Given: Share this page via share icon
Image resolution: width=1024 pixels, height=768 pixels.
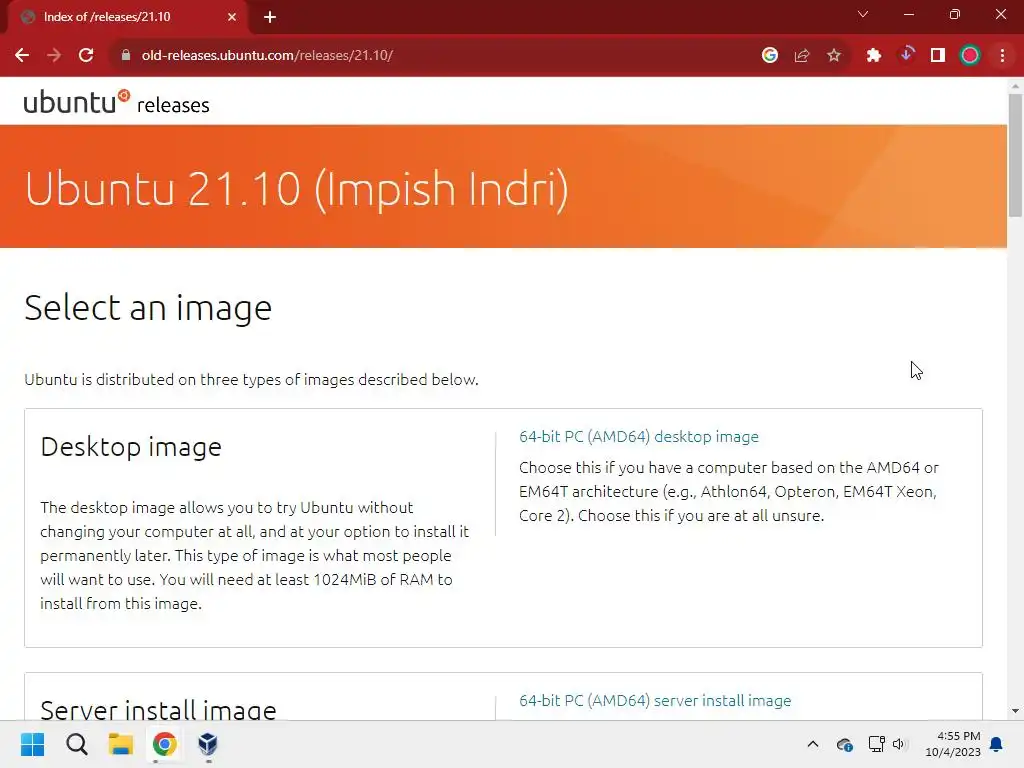Looking at the screenshot, I should tap(802, 56).
